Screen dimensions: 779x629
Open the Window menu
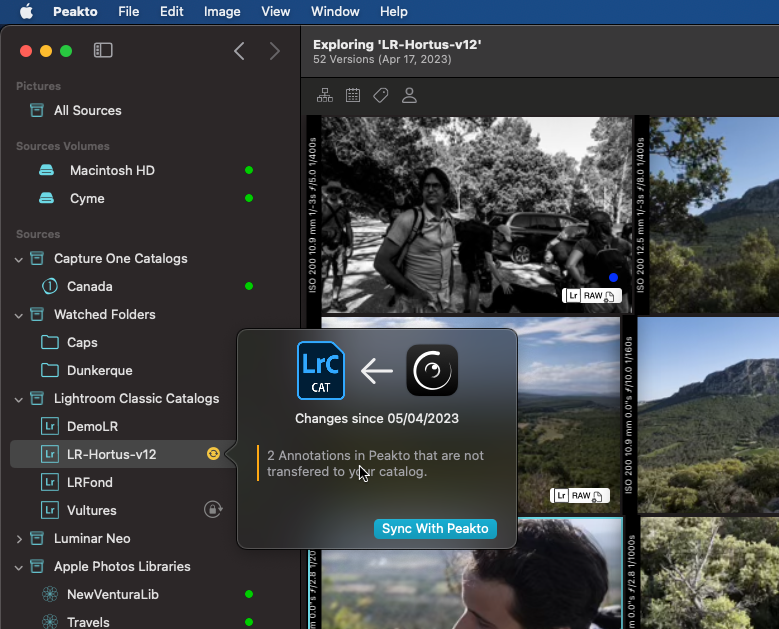pyautogui.click(x=335, y=11)
